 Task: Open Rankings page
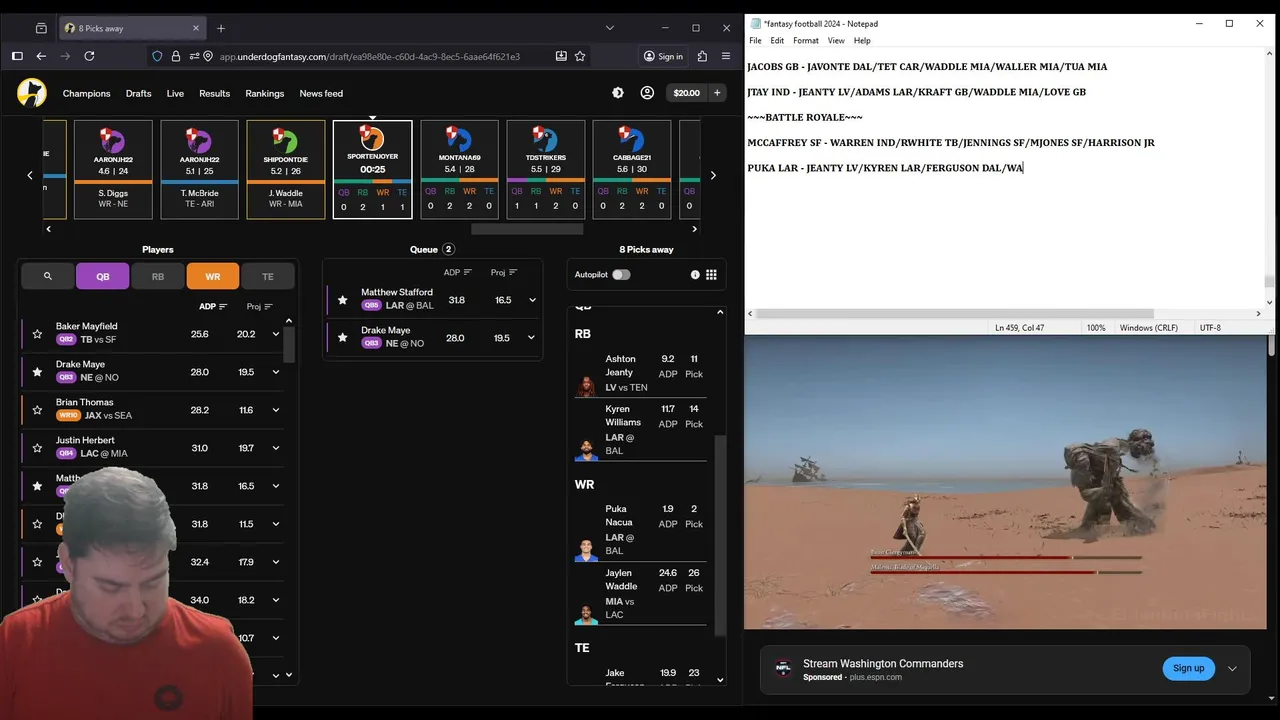265,93
